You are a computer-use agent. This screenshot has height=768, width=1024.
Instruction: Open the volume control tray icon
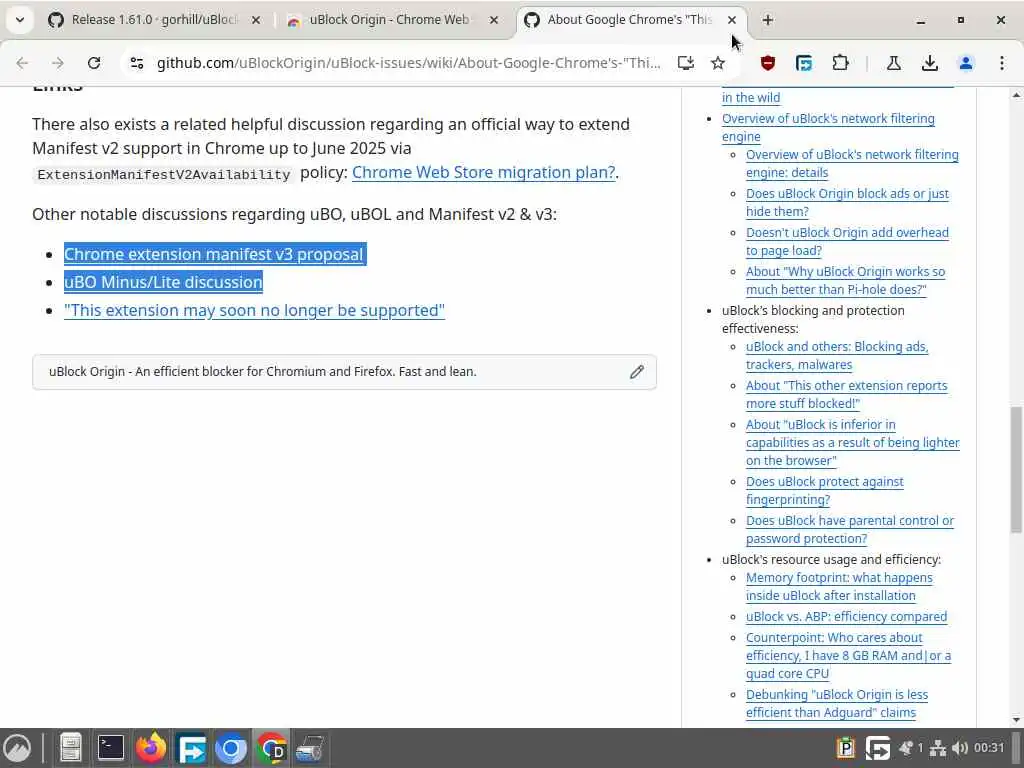[959, 748]
